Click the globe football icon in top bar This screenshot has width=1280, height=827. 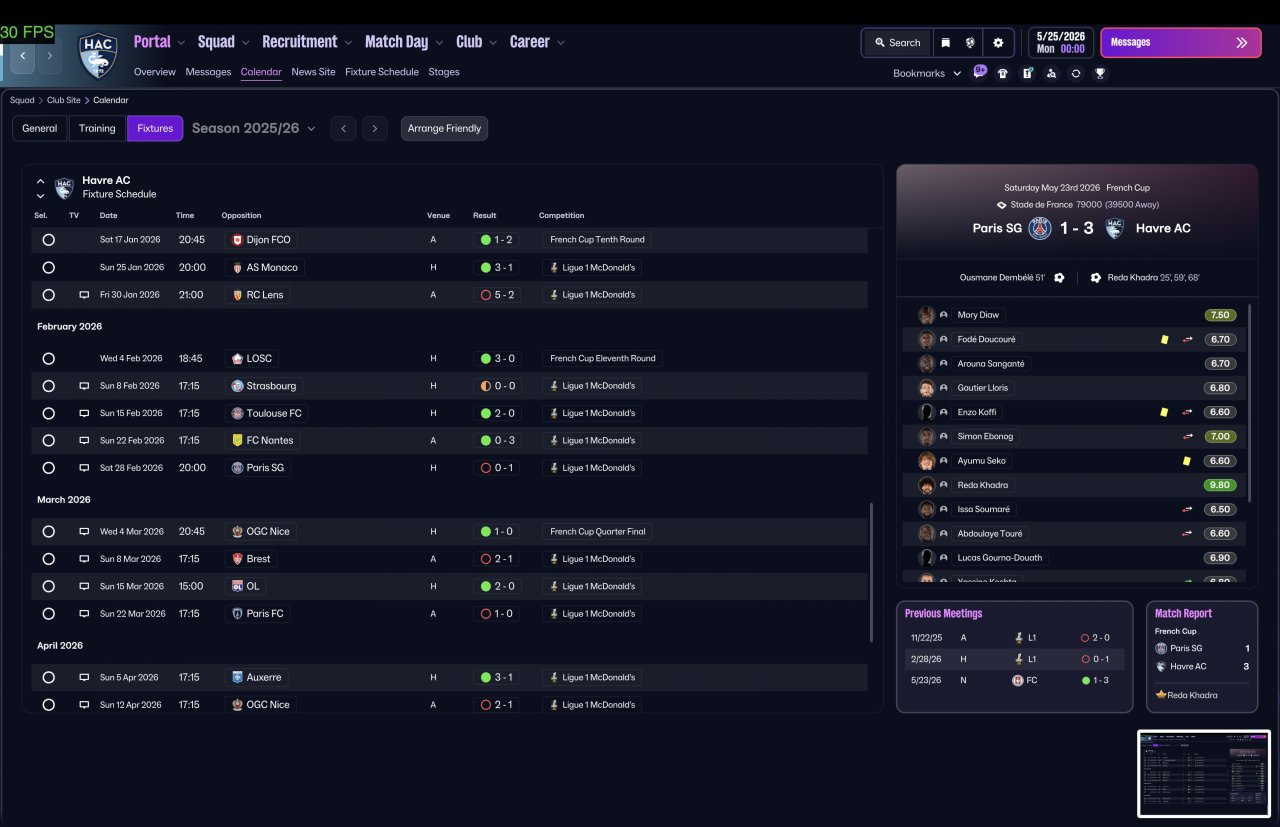click(x=970, y=43)
